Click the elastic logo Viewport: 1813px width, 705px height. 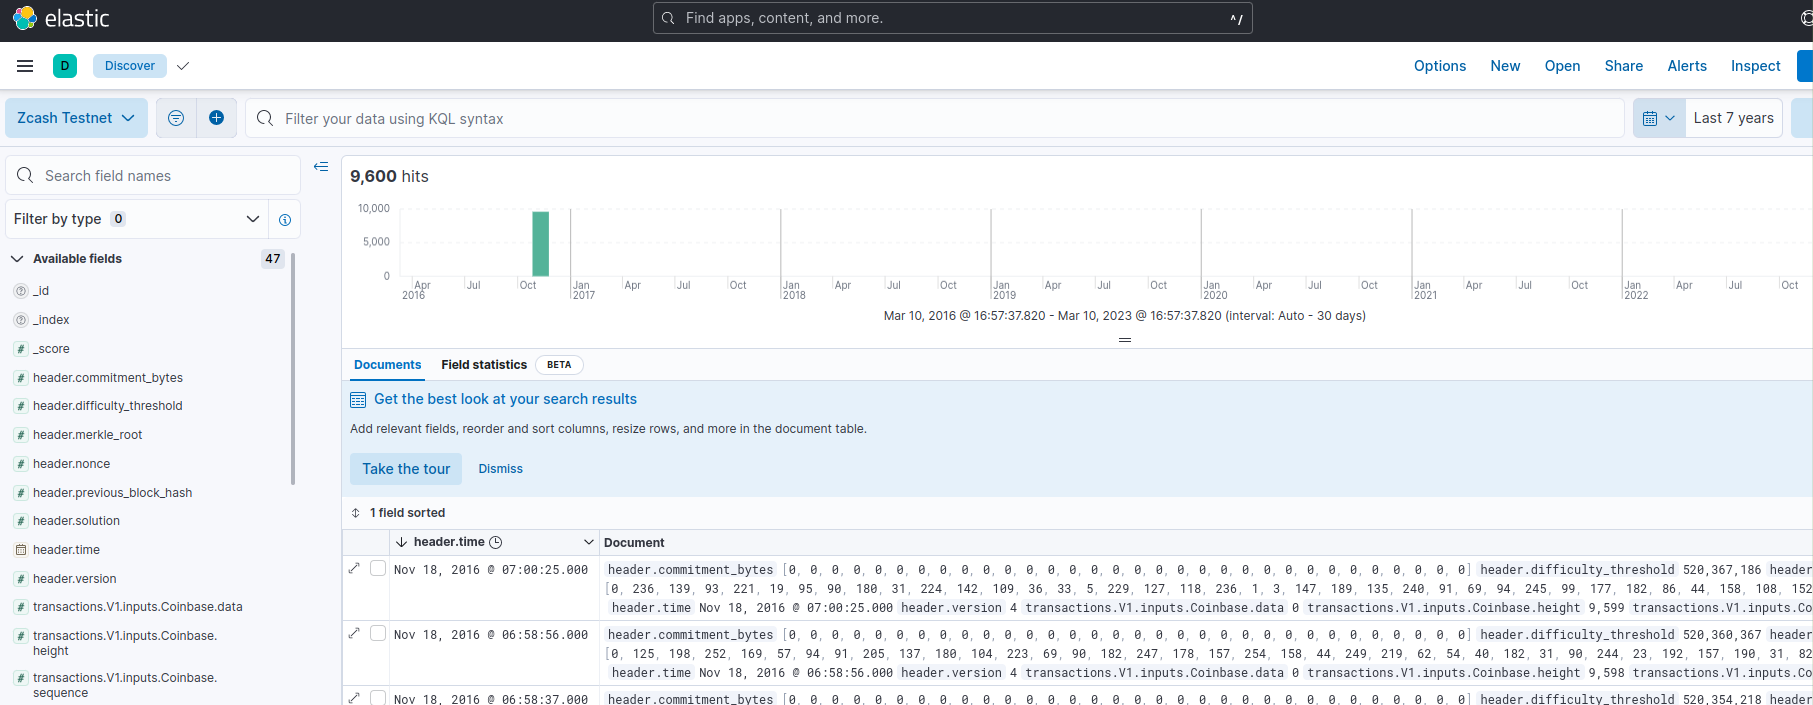(62, 18)
